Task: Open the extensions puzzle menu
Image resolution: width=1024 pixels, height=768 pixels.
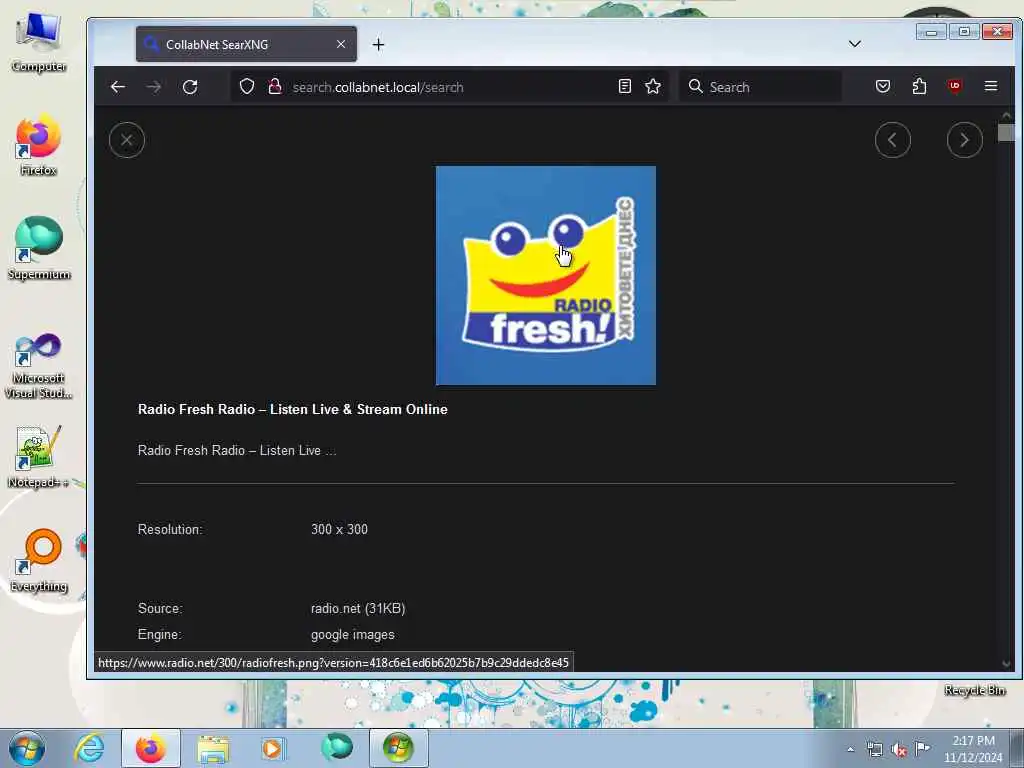Action: [920, 86]
